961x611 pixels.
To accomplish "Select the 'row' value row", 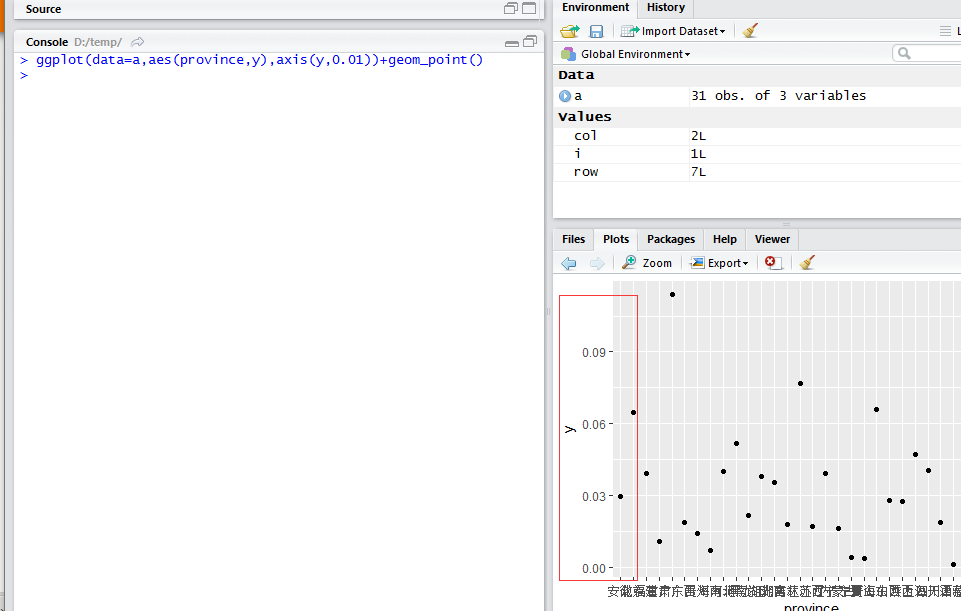I will pyautogui.click(x=757, y=172).
